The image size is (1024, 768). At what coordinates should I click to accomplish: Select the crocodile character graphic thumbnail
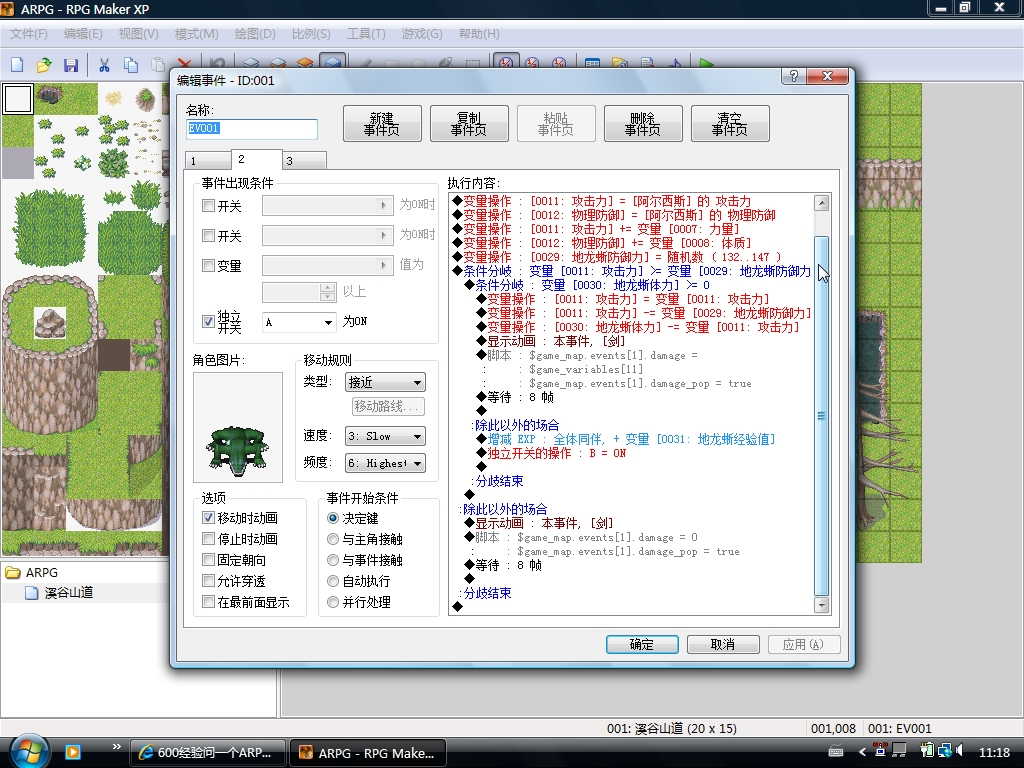point(238,428)
